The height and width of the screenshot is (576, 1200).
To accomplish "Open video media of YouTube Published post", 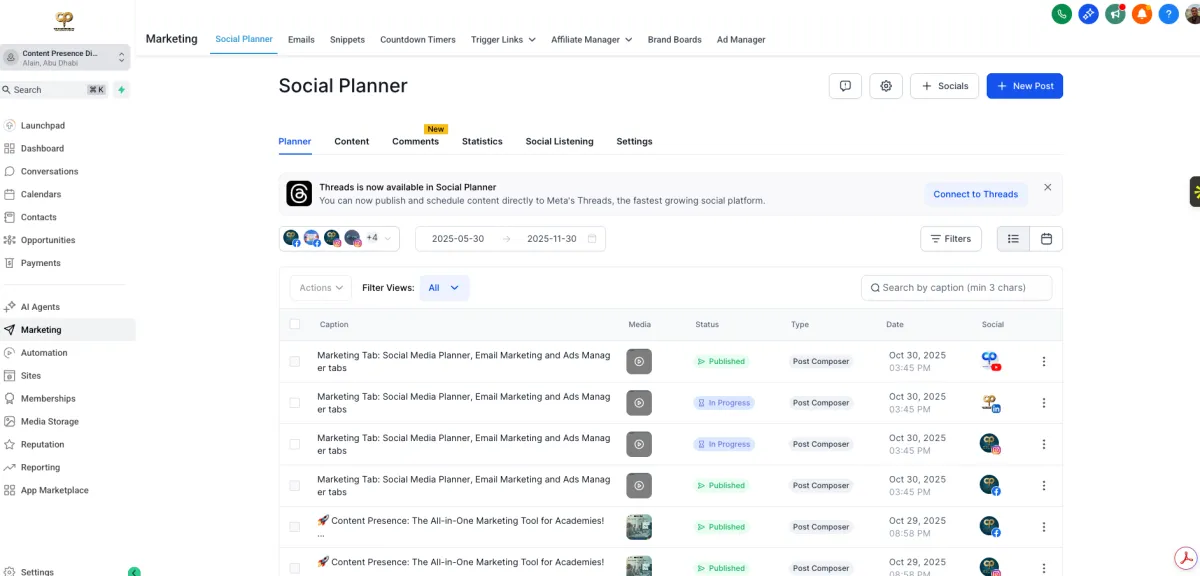I will (639, 361).
